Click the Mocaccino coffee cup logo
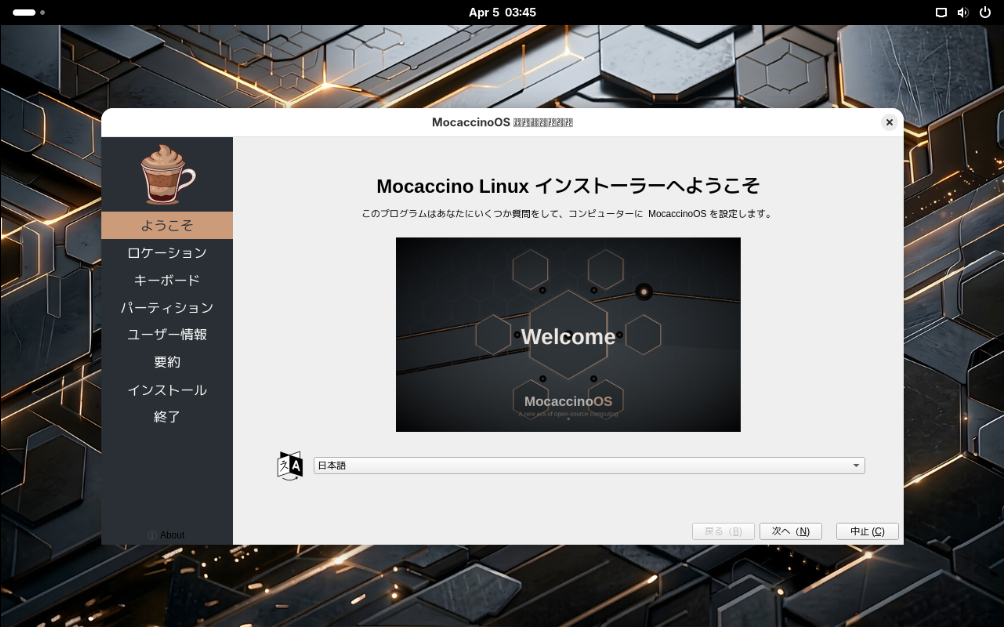 167,174
